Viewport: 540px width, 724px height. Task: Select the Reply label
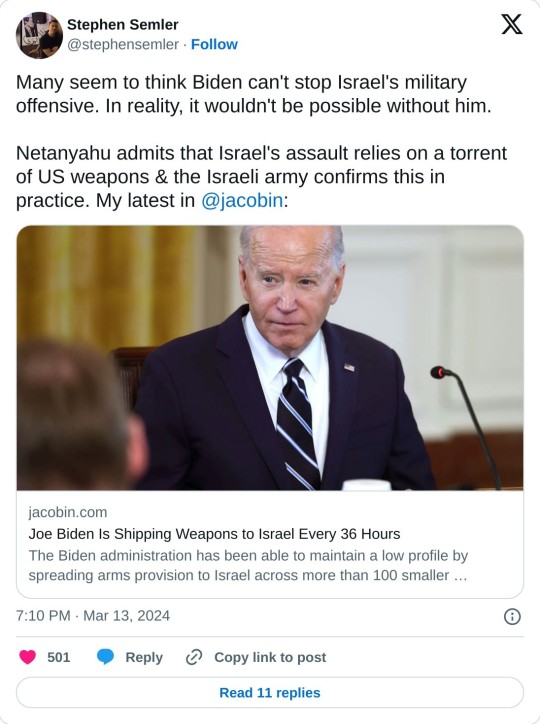coord(144,657)
